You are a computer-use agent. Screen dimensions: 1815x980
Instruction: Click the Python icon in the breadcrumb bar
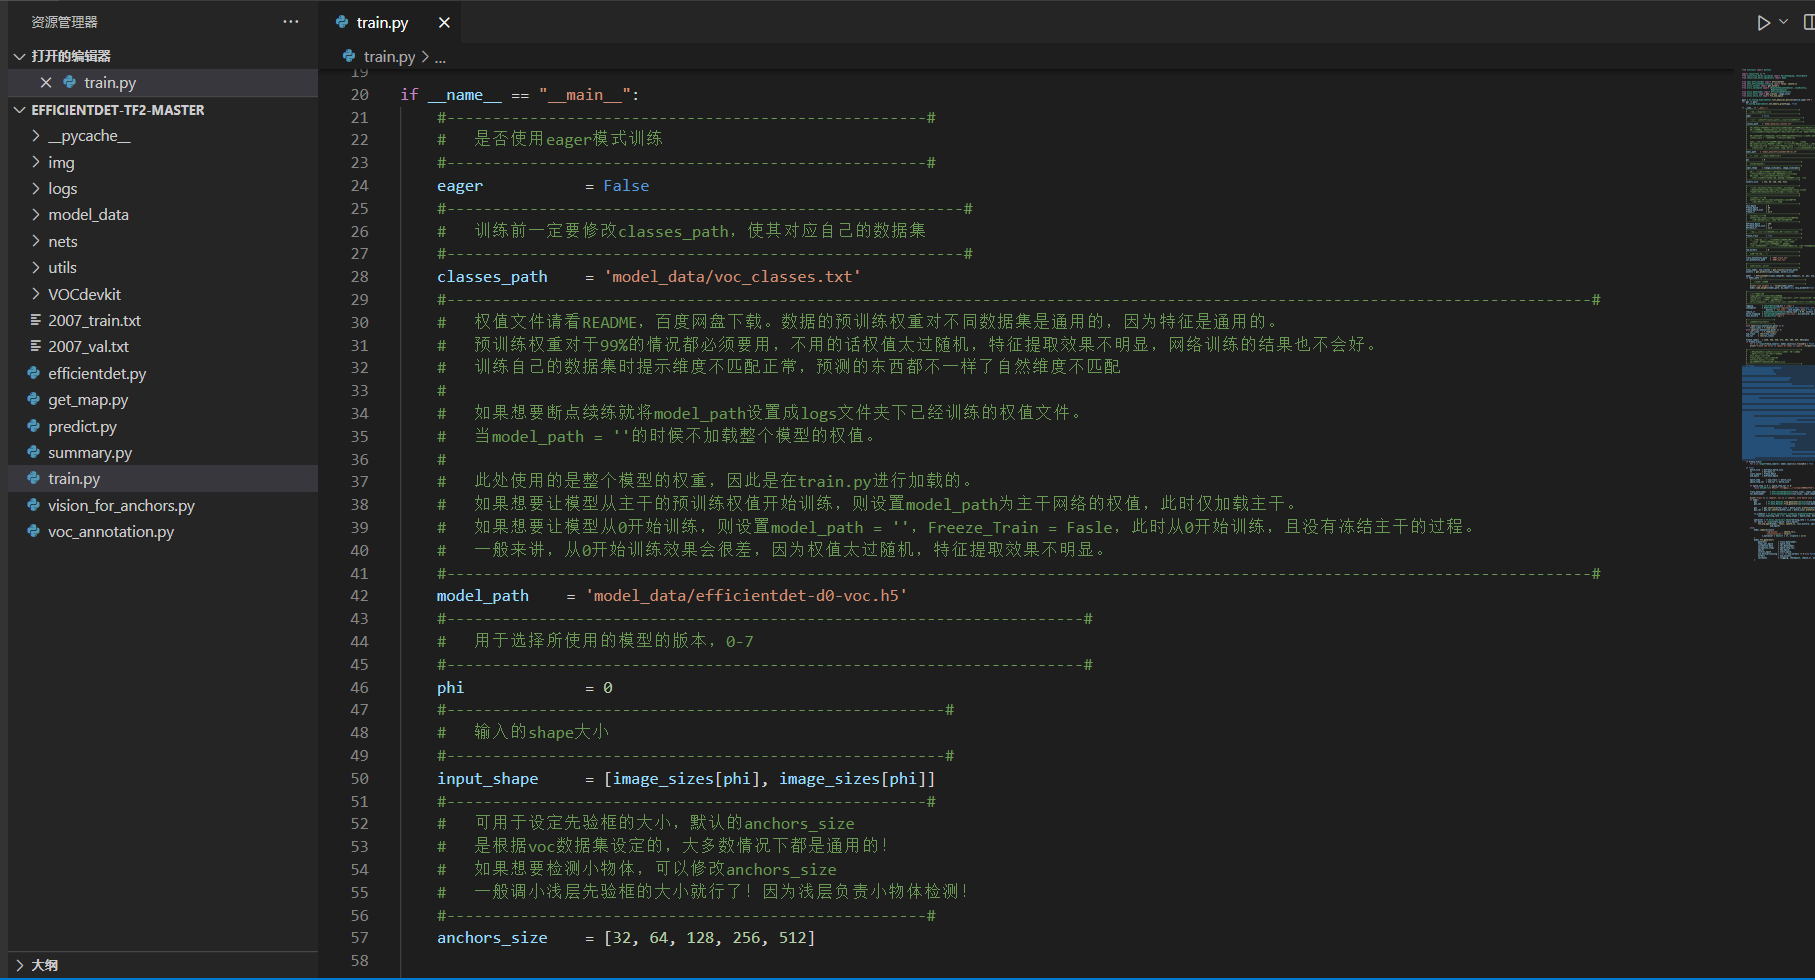pos(349,57)
